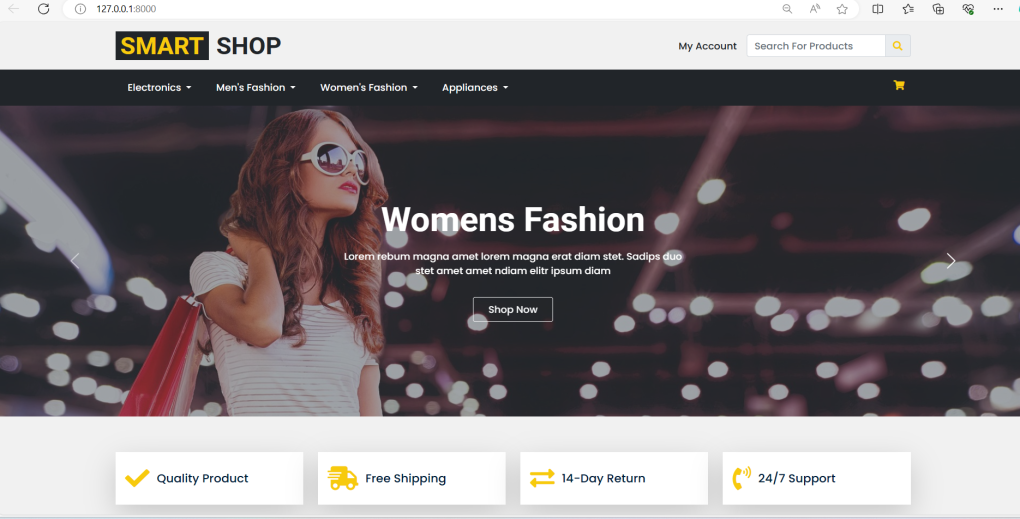Expand the Appliances dropdown
The image size is (1020, 519).
coord(474,88)
